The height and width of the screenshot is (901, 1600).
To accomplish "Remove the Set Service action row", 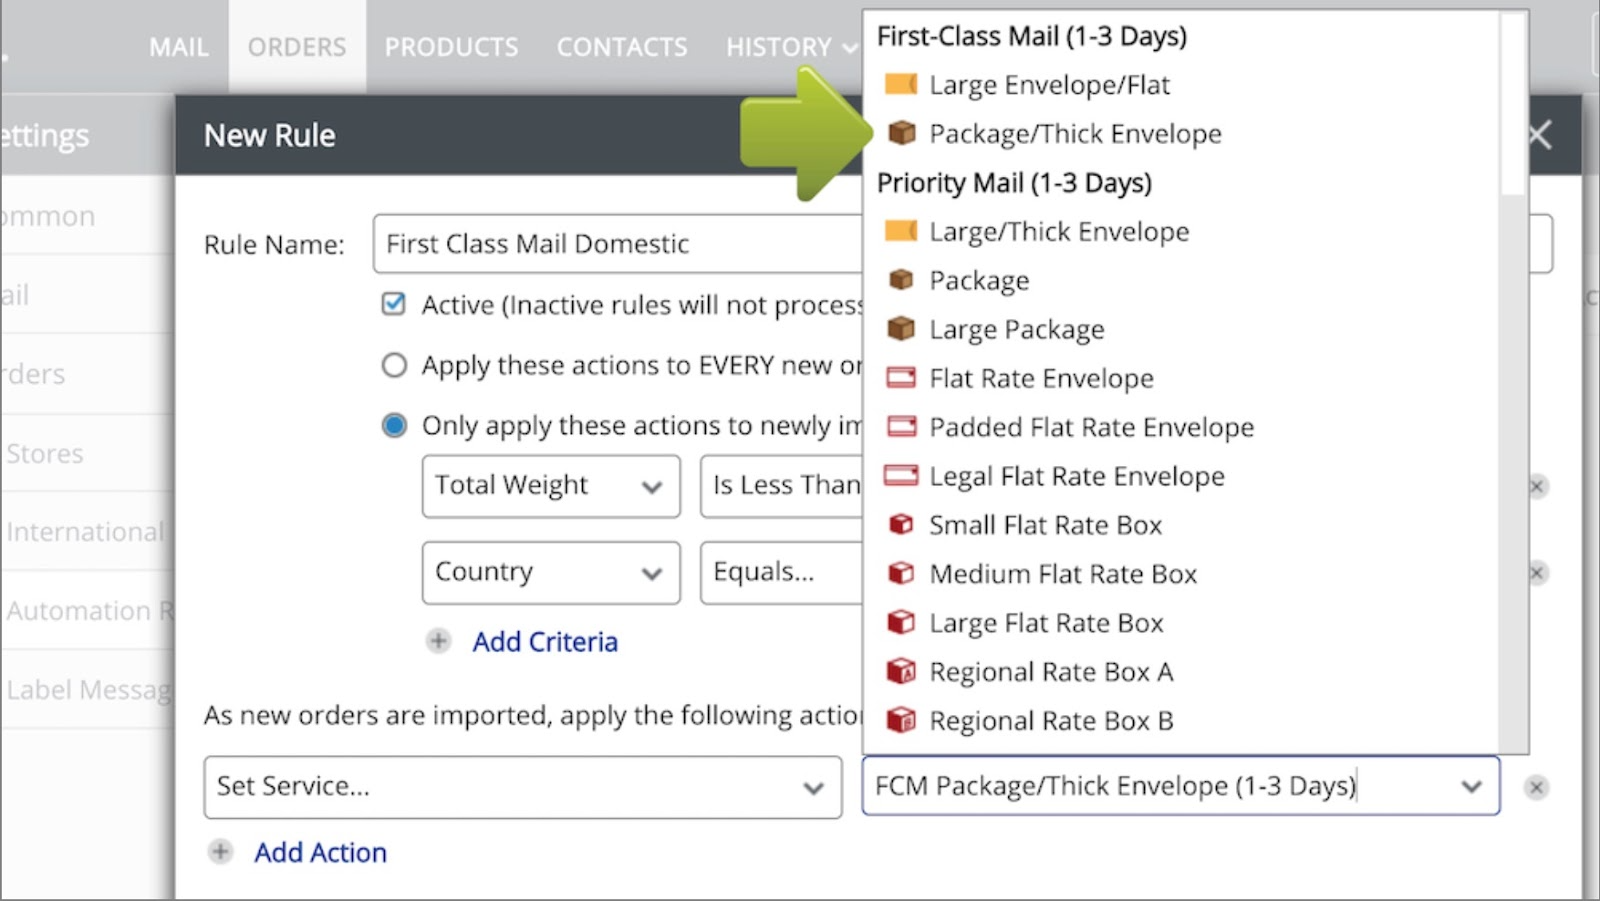I will [x=1536, y=787].
